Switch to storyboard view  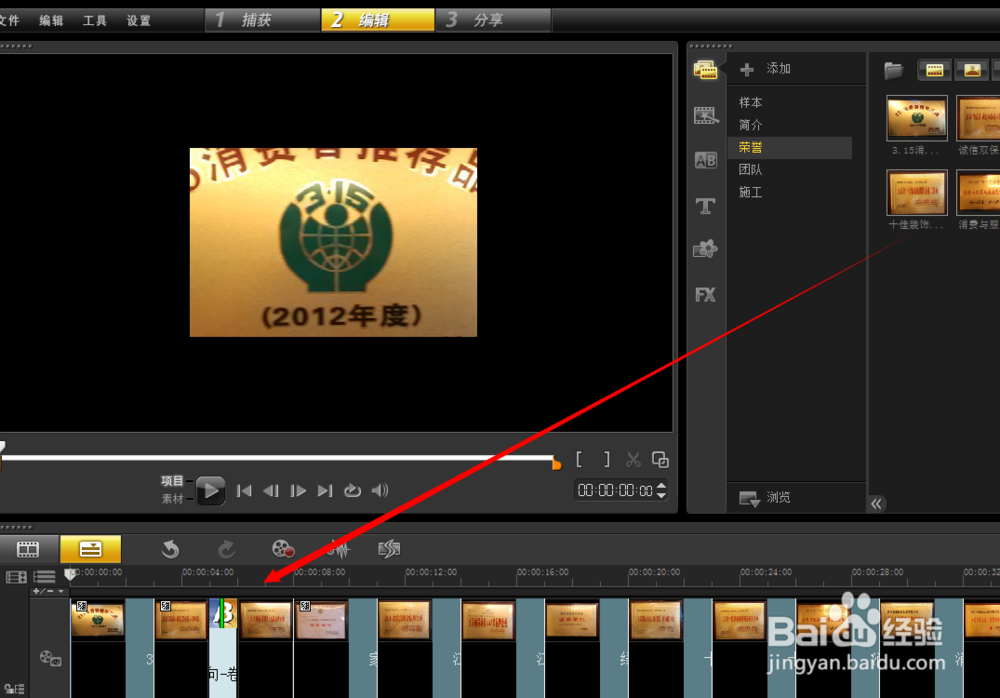[x=28, y=549]
